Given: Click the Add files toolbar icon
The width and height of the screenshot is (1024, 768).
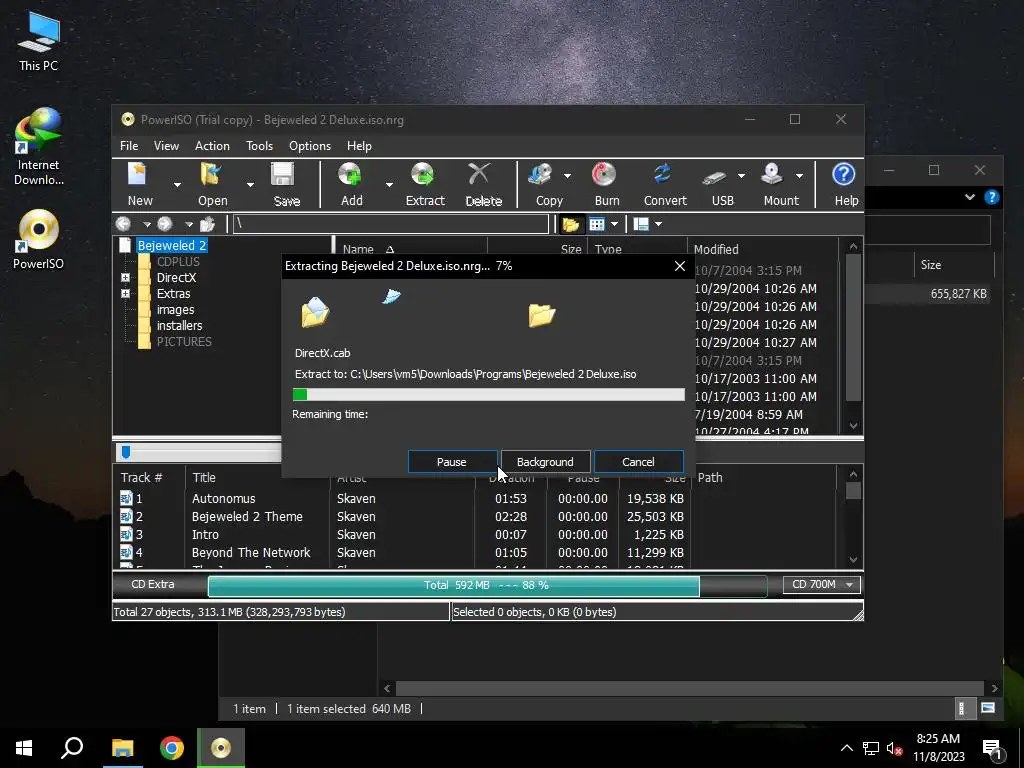Looking at the screenshot, I should (x=351, y=184).
